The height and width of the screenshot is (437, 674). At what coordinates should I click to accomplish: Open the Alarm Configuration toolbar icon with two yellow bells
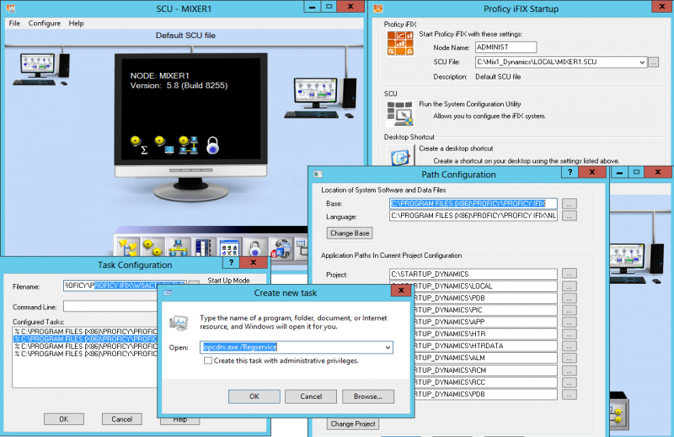tap(153, 248)
